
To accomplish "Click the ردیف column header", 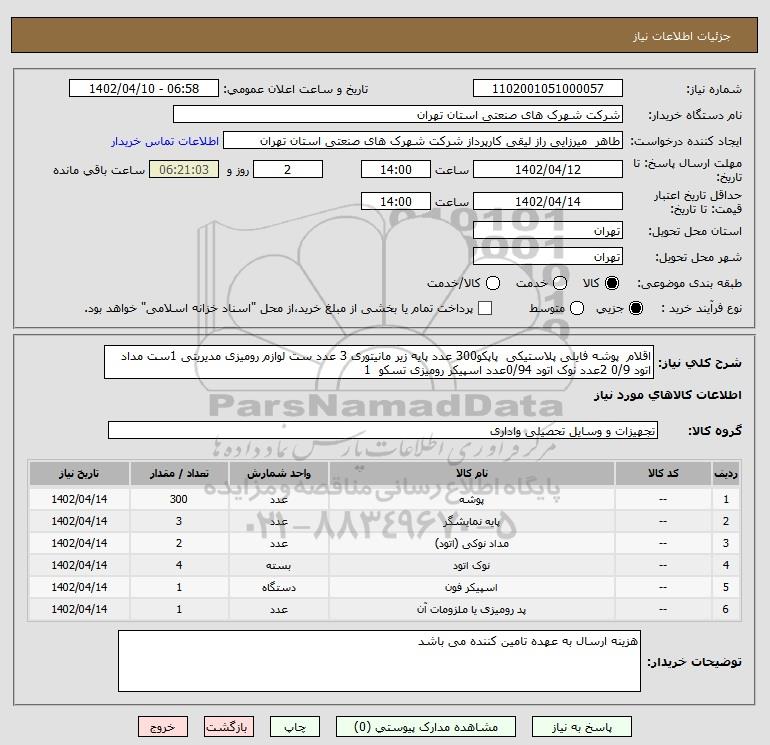I will coord(726,473).
